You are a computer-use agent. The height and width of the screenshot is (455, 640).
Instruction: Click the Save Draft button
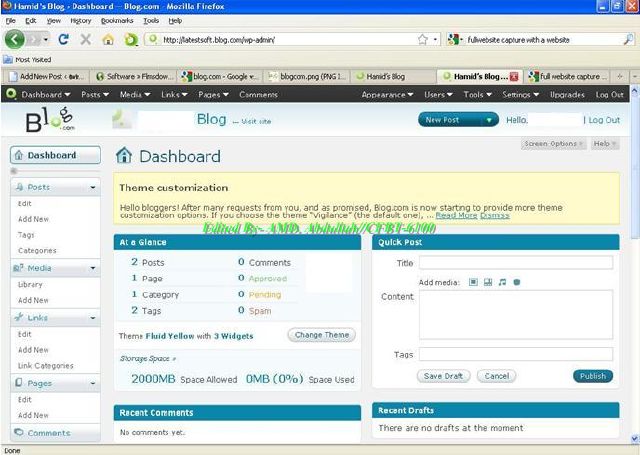(x=443, y=376)
